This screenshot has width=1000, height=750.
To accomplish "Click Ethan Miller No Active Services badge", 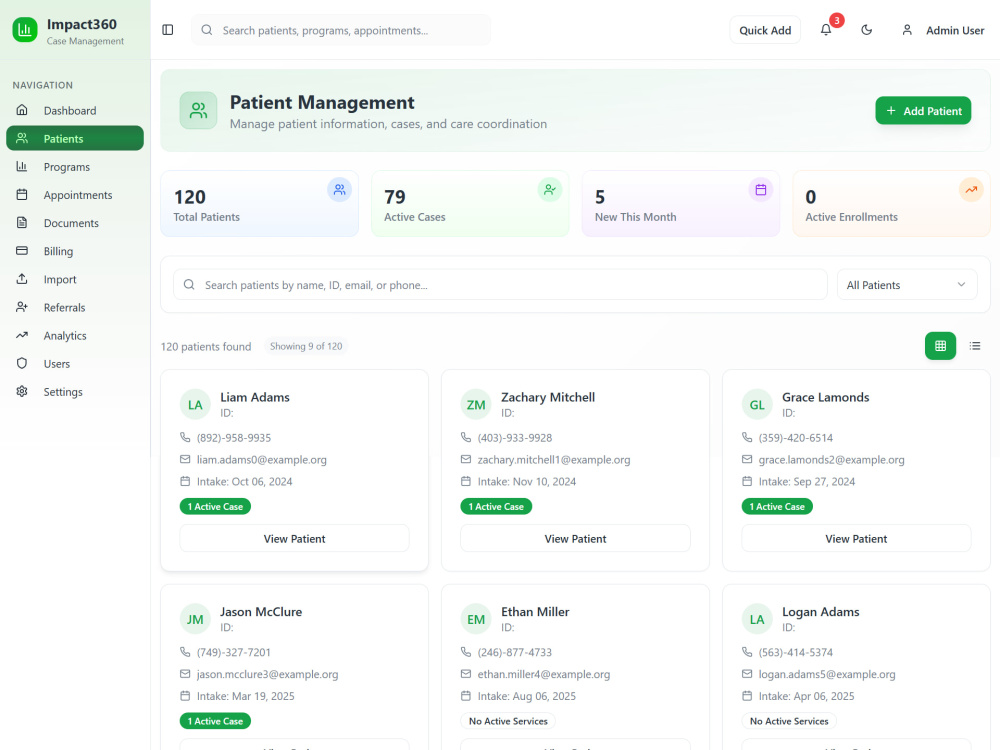I will coord(508,721).
